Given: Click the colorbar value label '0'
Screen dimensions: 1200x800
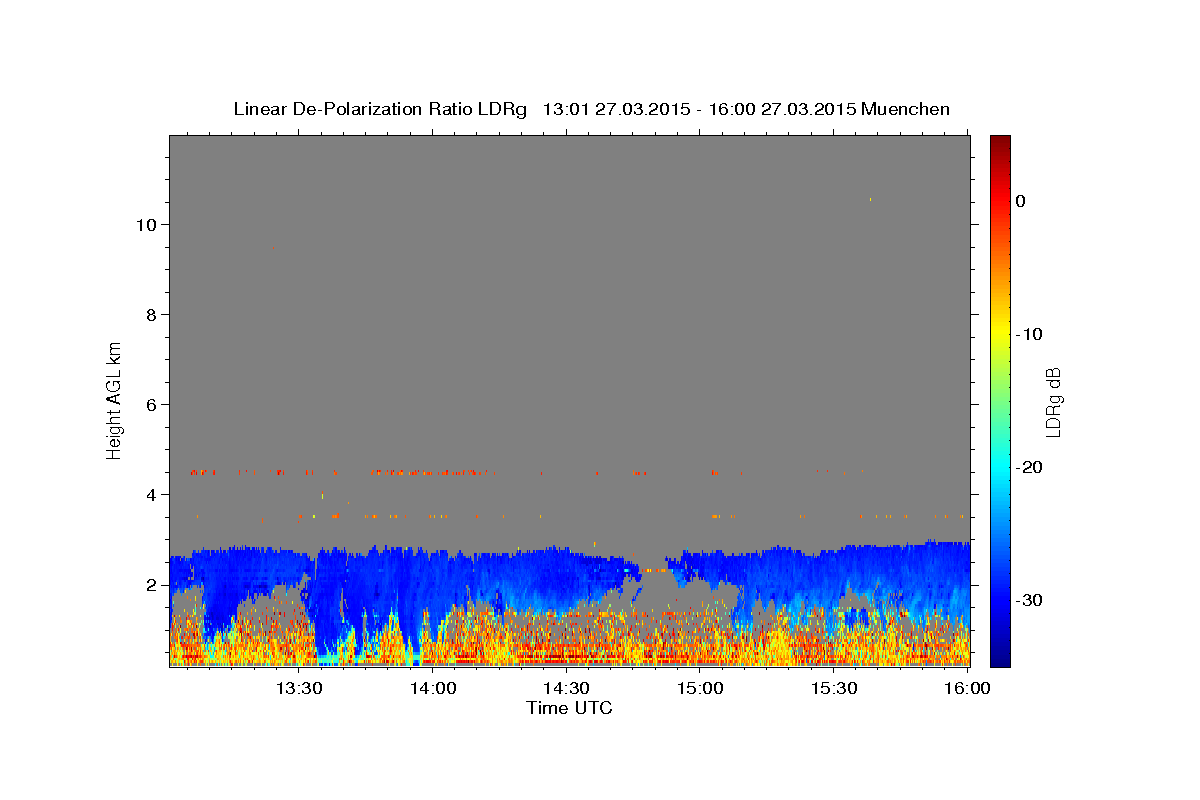Looking at the screenshot, I should 1021,201.
